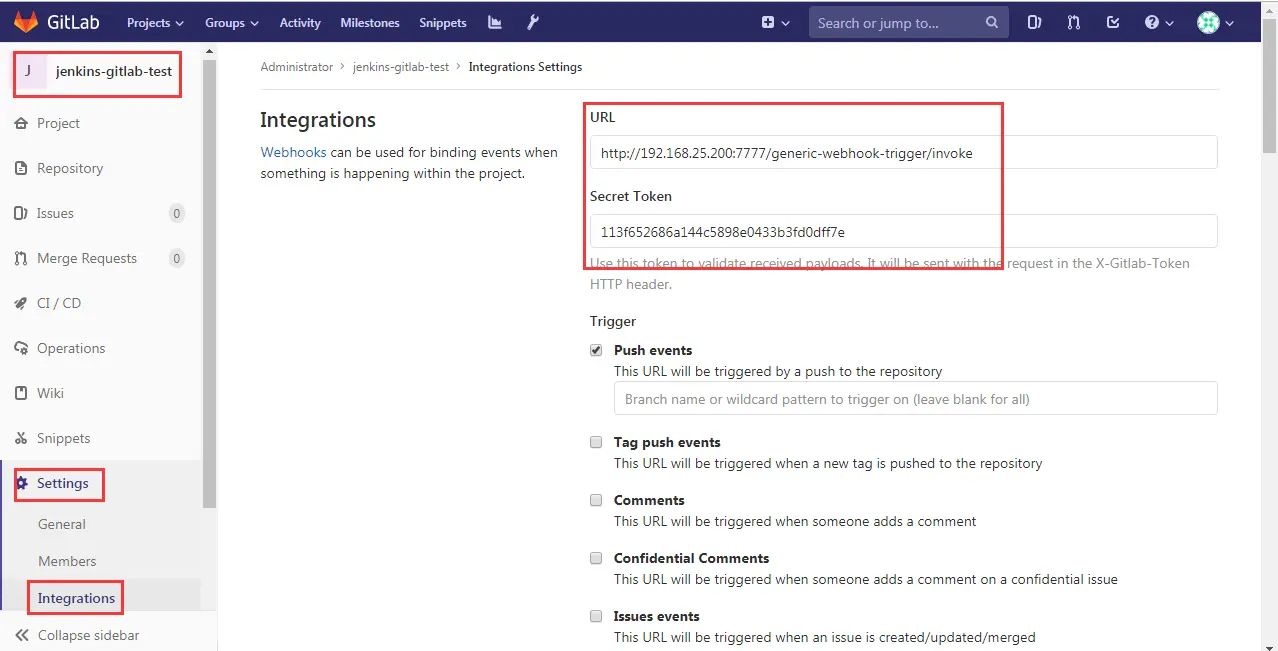
Task: Click the GitLab logo icon
Action: click(26, 21)
